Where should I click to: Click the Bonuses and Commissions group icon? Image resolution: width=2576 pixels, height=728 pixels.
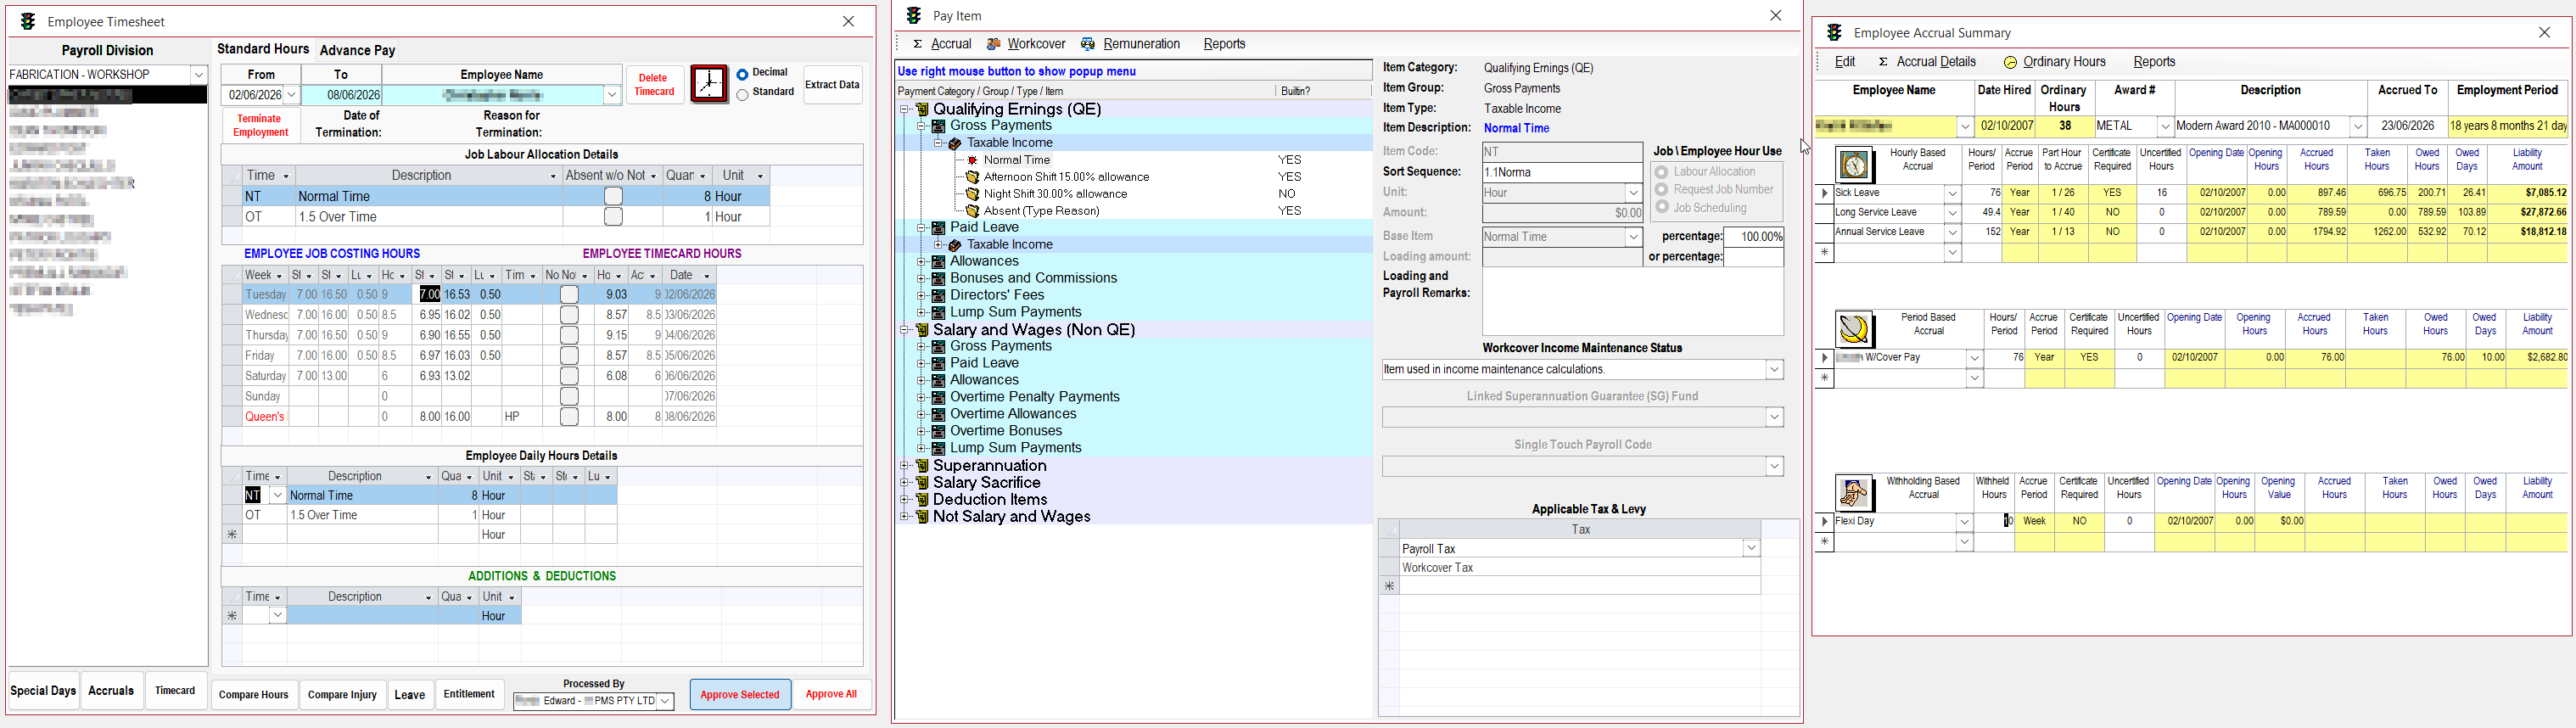coord(939,278)
